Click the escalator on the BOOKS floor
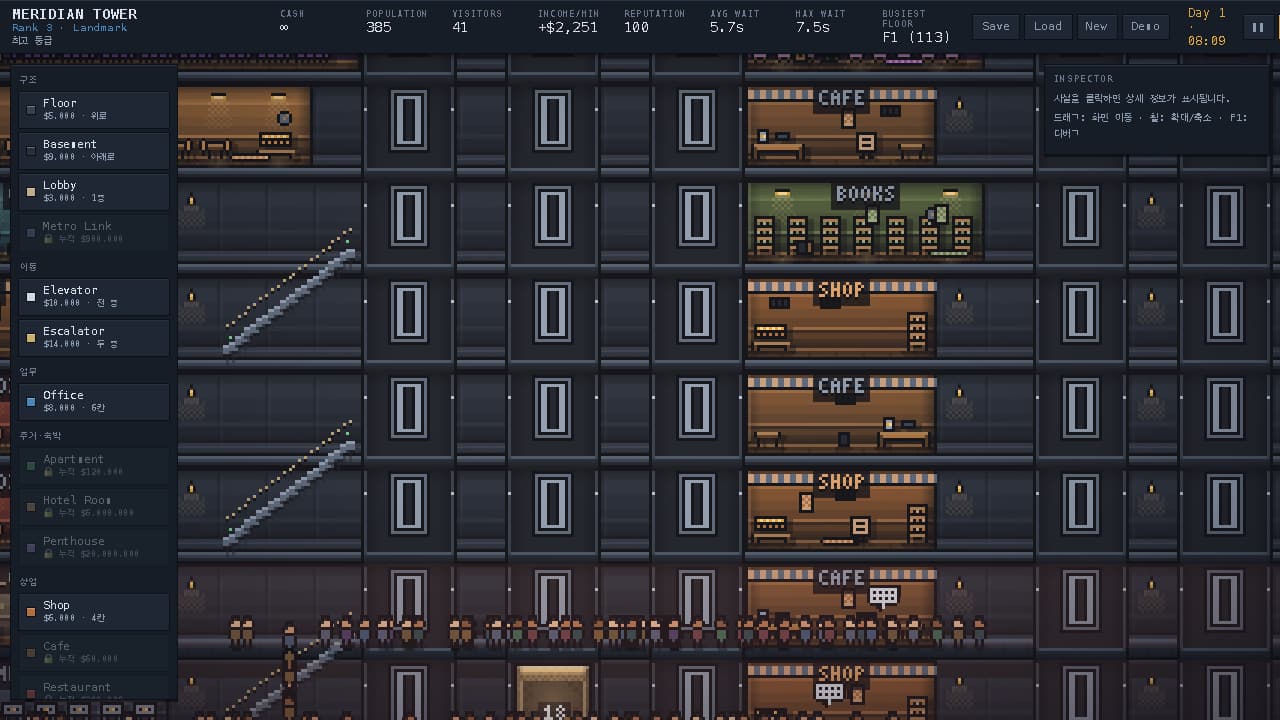This screenshot has width=1280, height=720. (289, 291)
